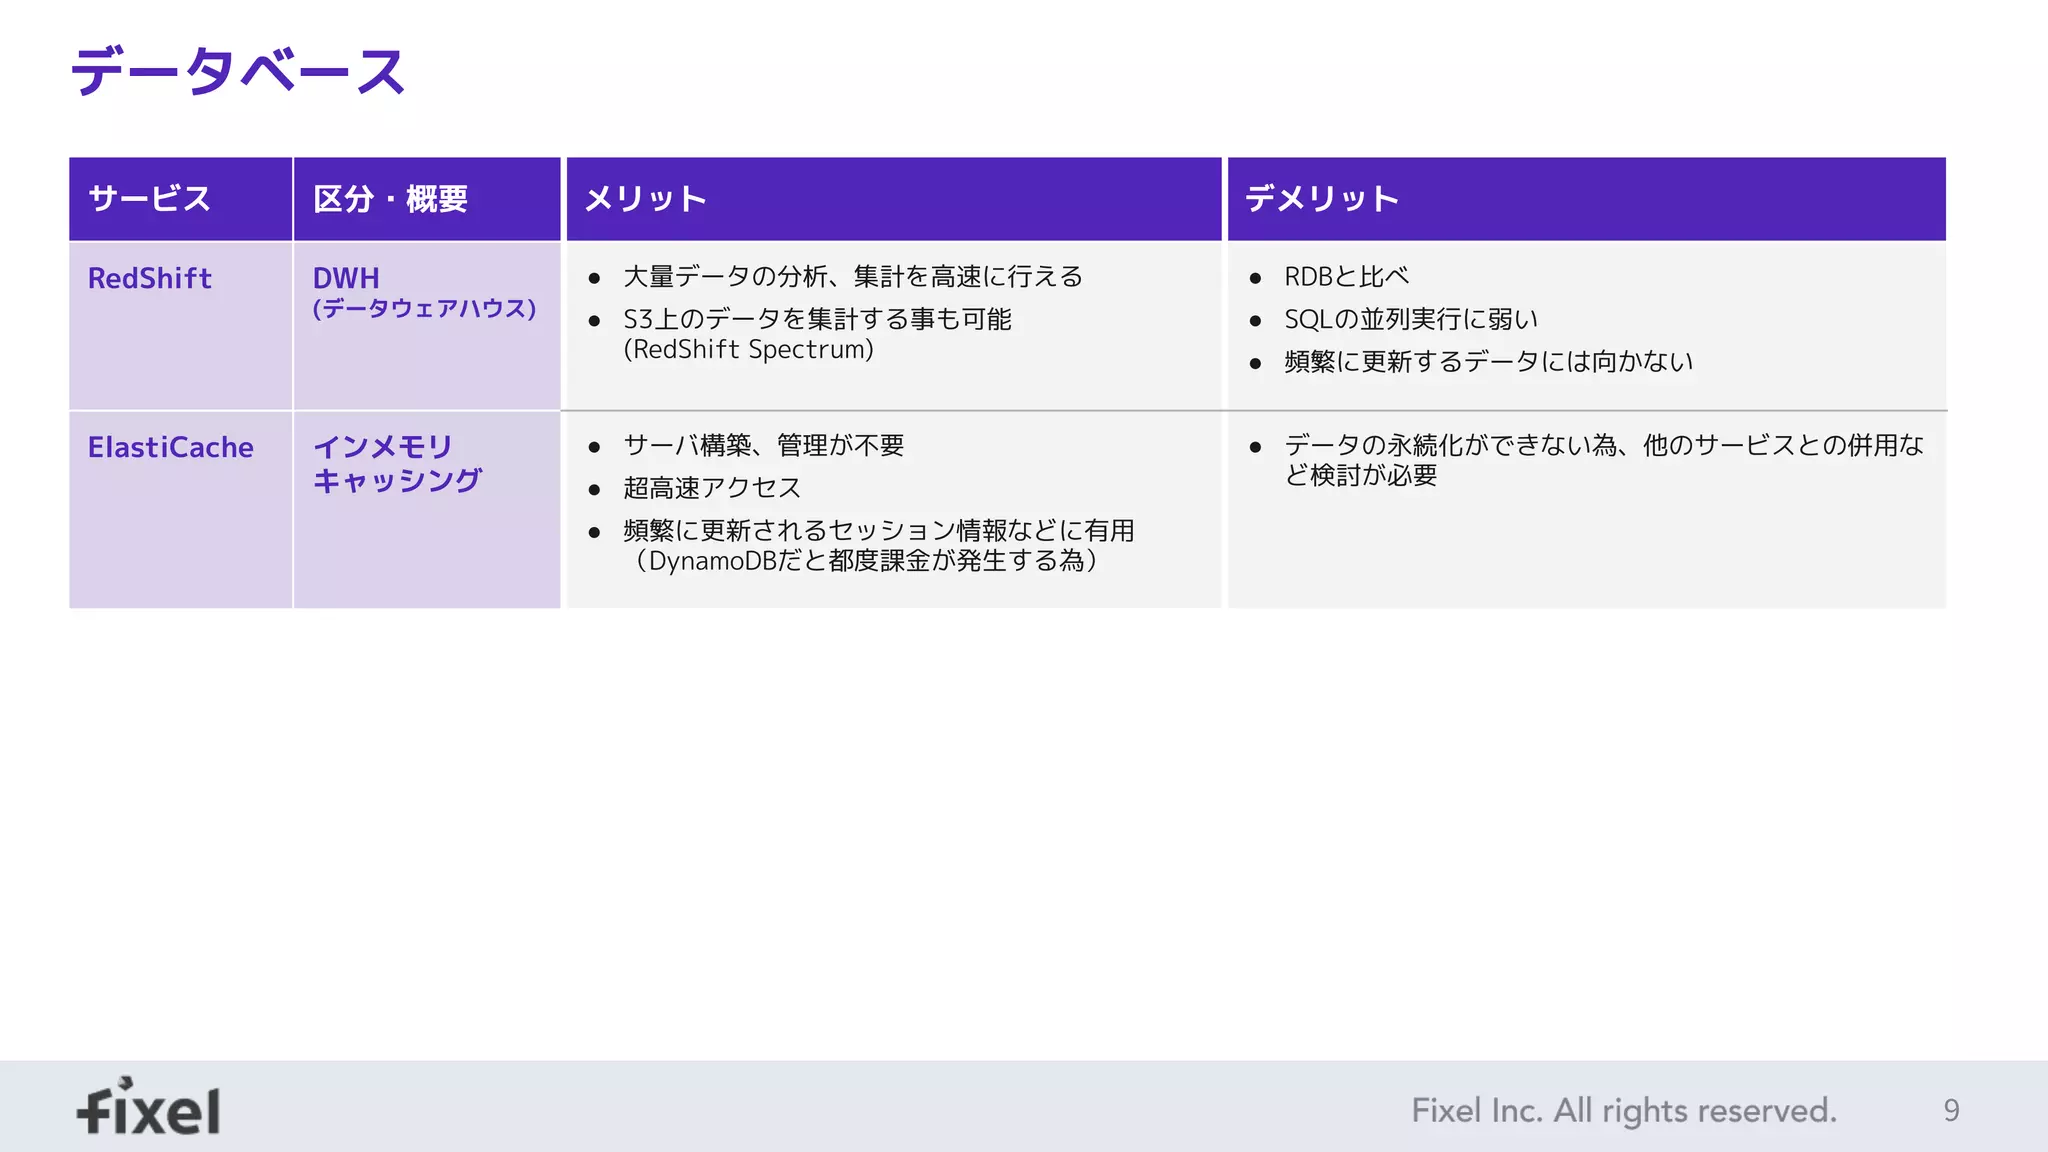Click the bullet 超高速アクセス
The width and height of the screenshot is (2048, 1152).
pos(712,488)
